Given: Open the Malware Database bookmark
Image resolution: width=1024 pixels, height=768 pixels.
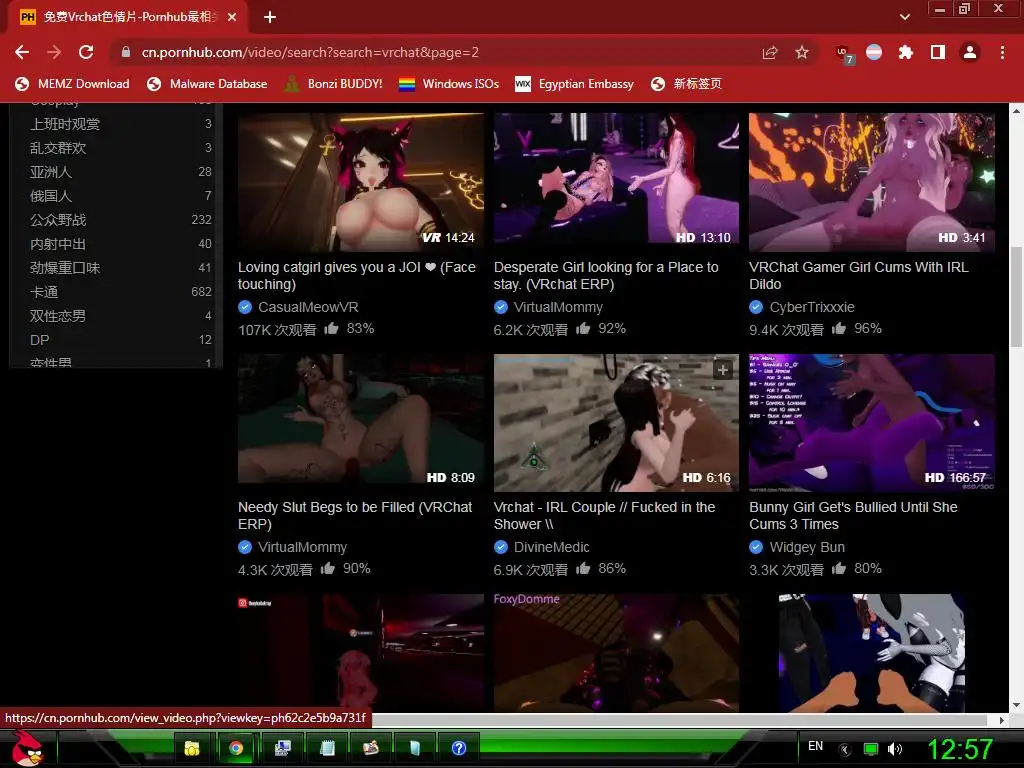Looking at the screenshot, I should point(207,84).
